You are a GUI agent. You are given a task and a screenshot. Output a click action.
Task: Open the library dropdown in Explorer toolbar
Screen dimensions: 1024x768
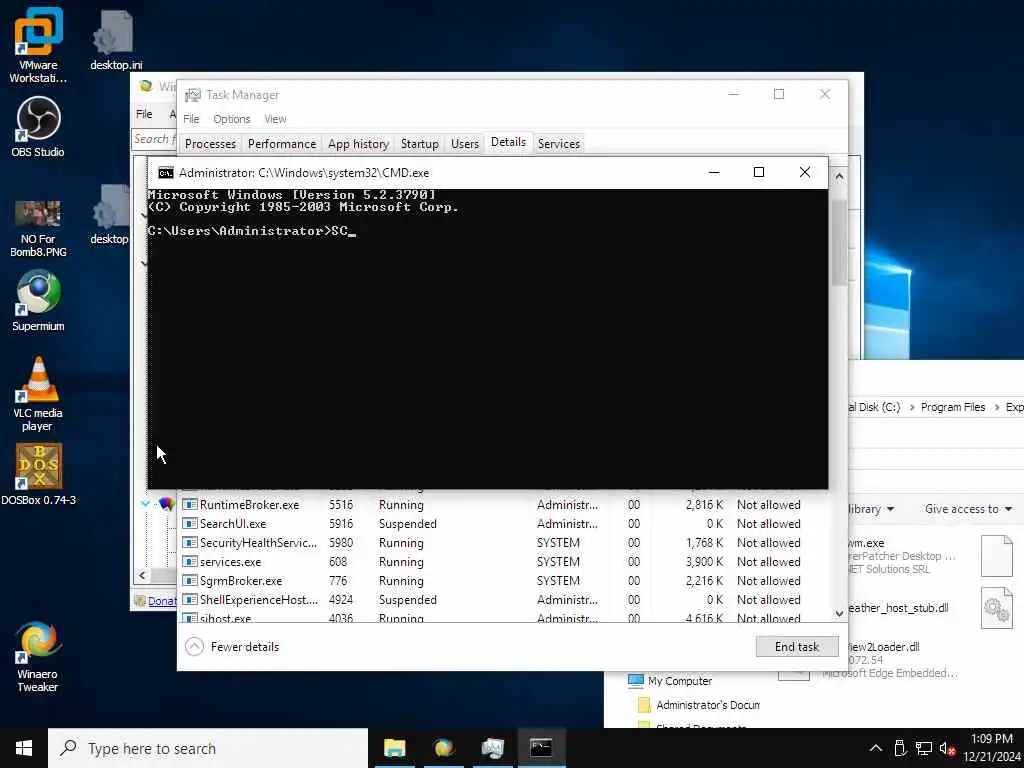pyautogui.click(x=871, y=509)
